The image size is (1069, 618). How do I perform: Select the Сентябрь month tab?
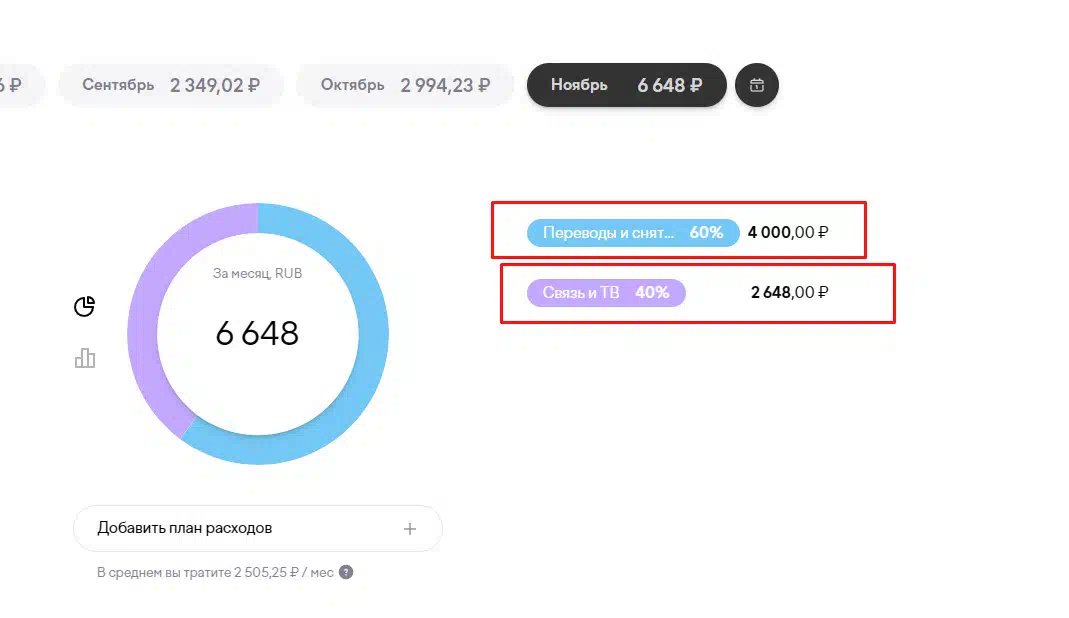pos(170,85)
